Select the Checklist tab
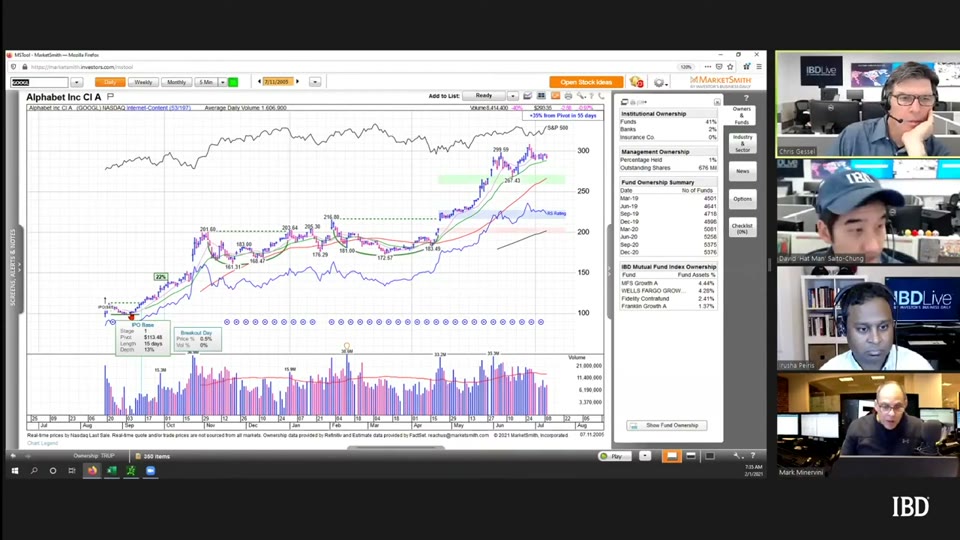 pyautogui.click(x=743, y=228)
